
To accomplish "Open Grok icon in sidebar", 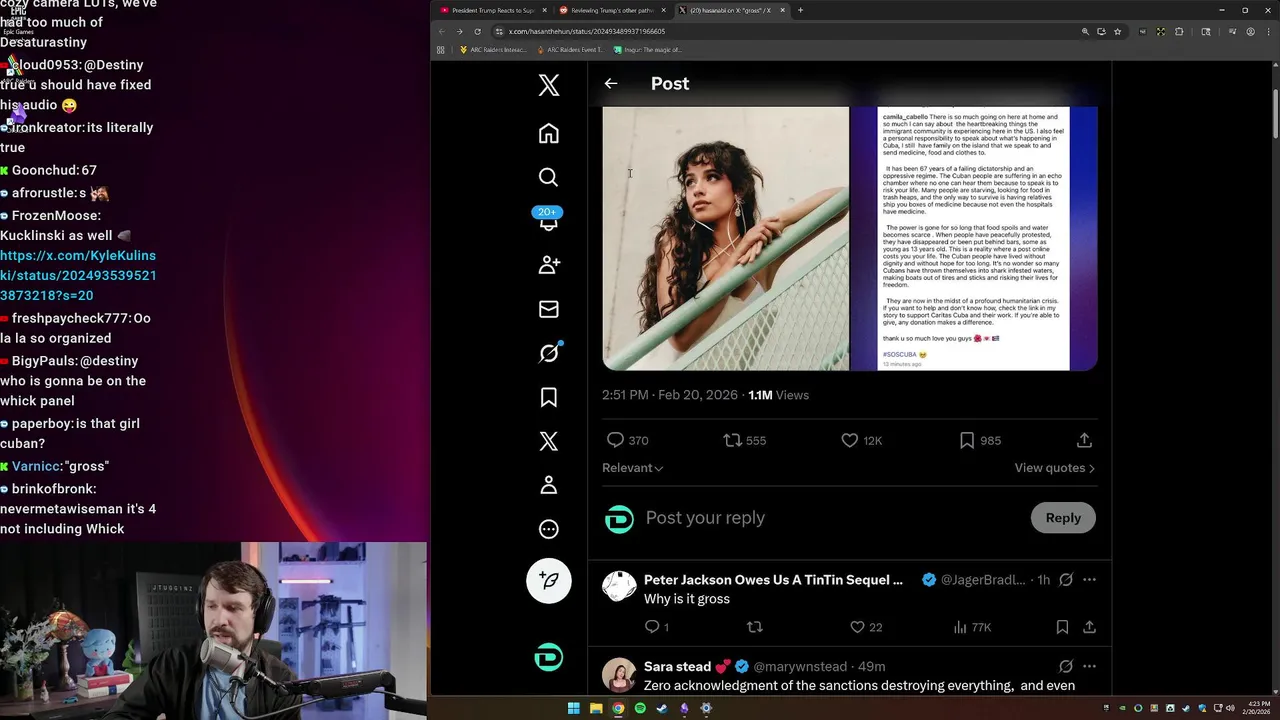I will point(548,353).
